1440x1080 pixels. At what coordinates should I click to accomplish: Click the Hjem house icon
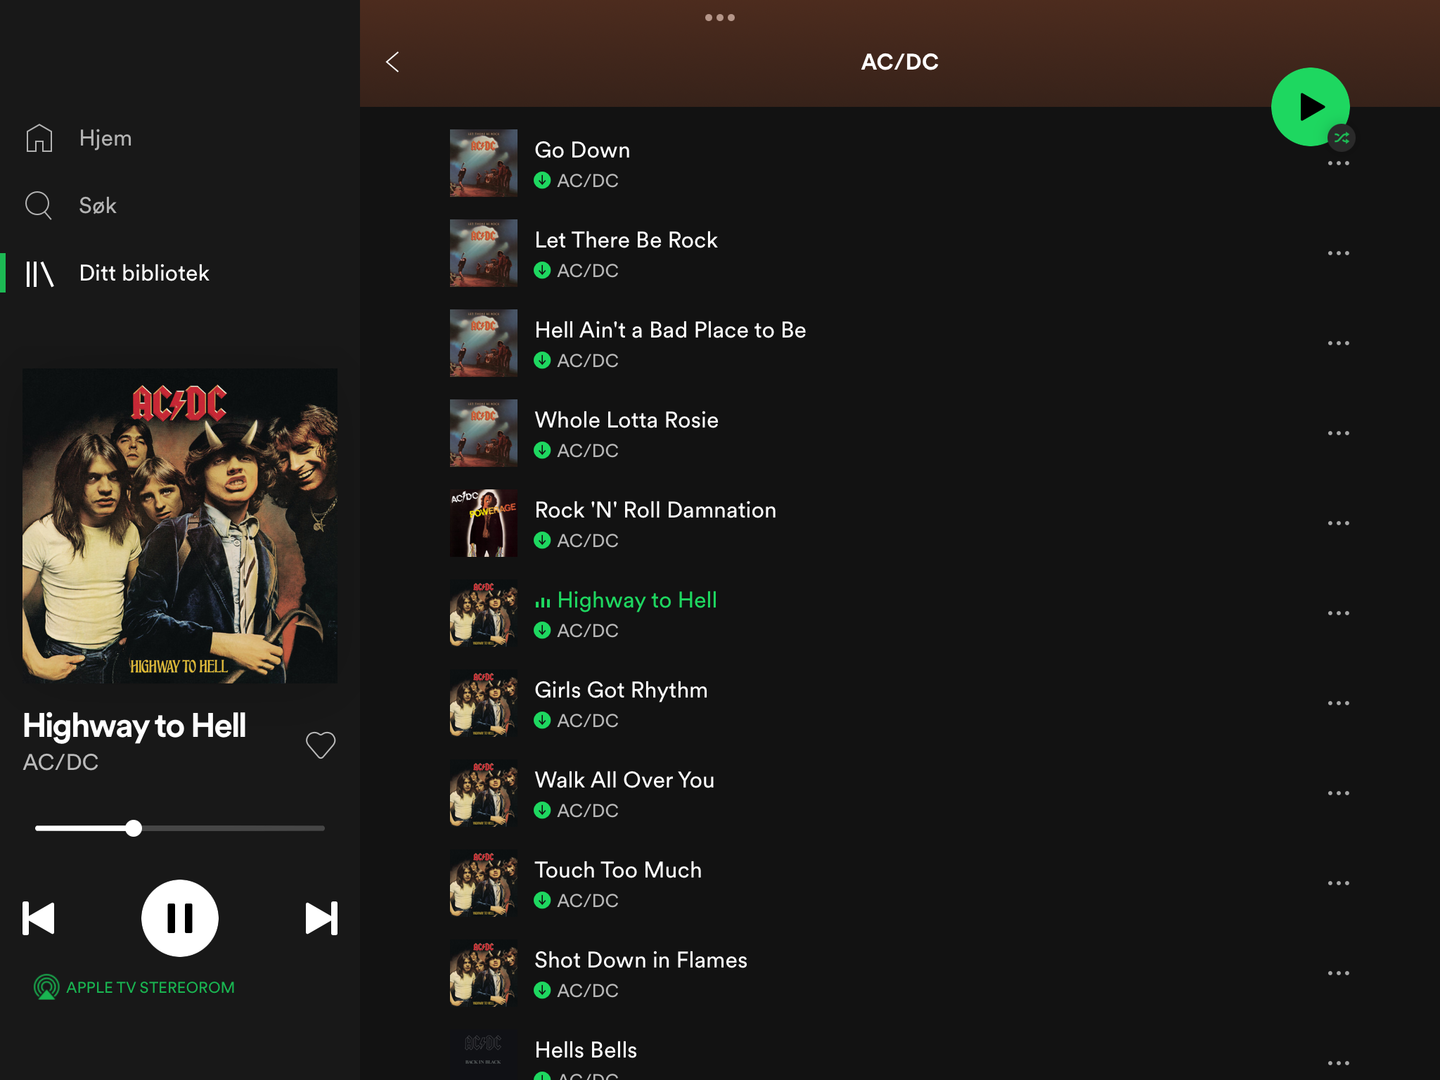click(x=39, y=138)
